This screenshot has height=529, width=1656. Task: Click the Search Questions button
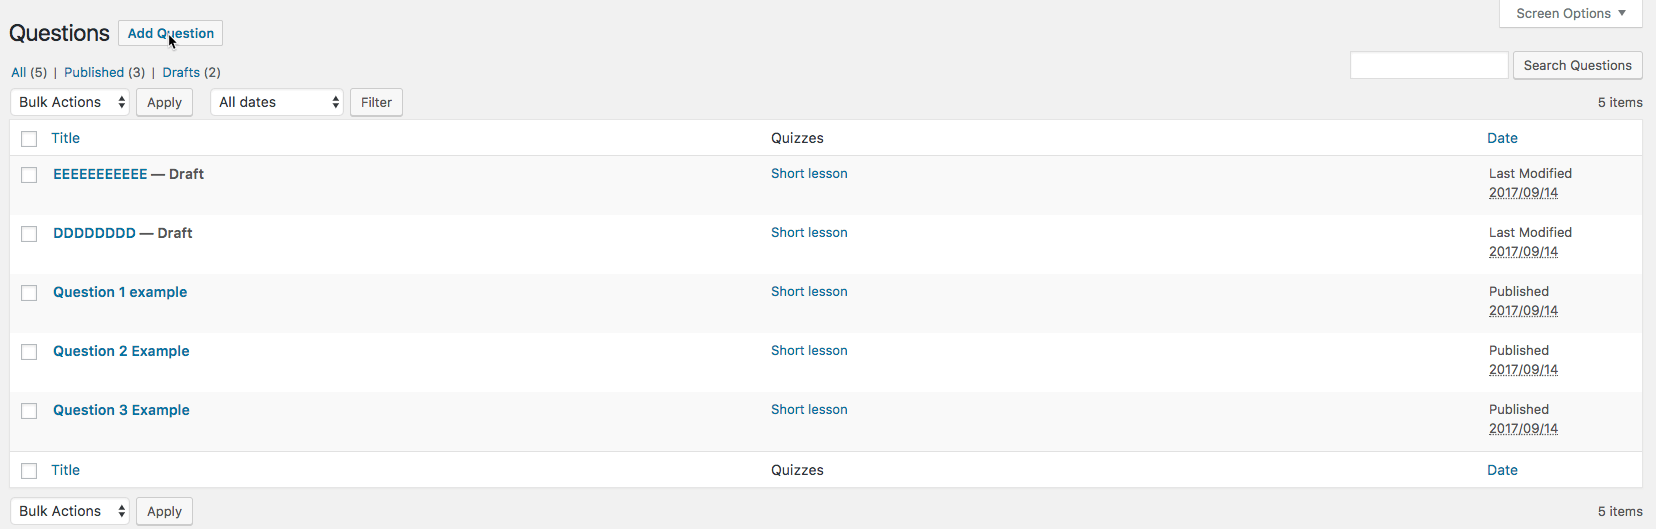point(1577,65)
